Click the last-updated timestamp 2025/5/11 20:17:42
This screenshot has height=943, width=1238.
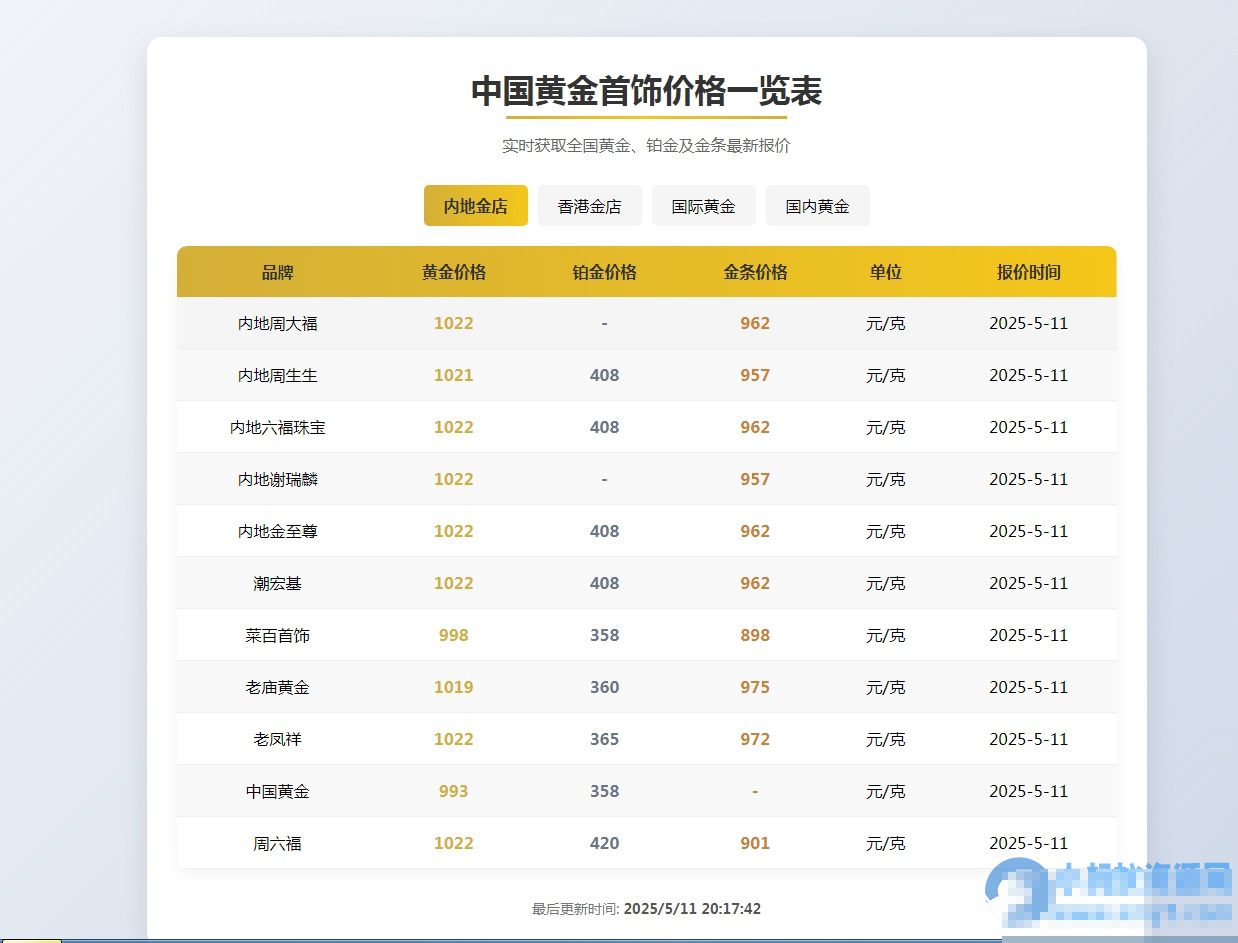click(x=691, y=909)
